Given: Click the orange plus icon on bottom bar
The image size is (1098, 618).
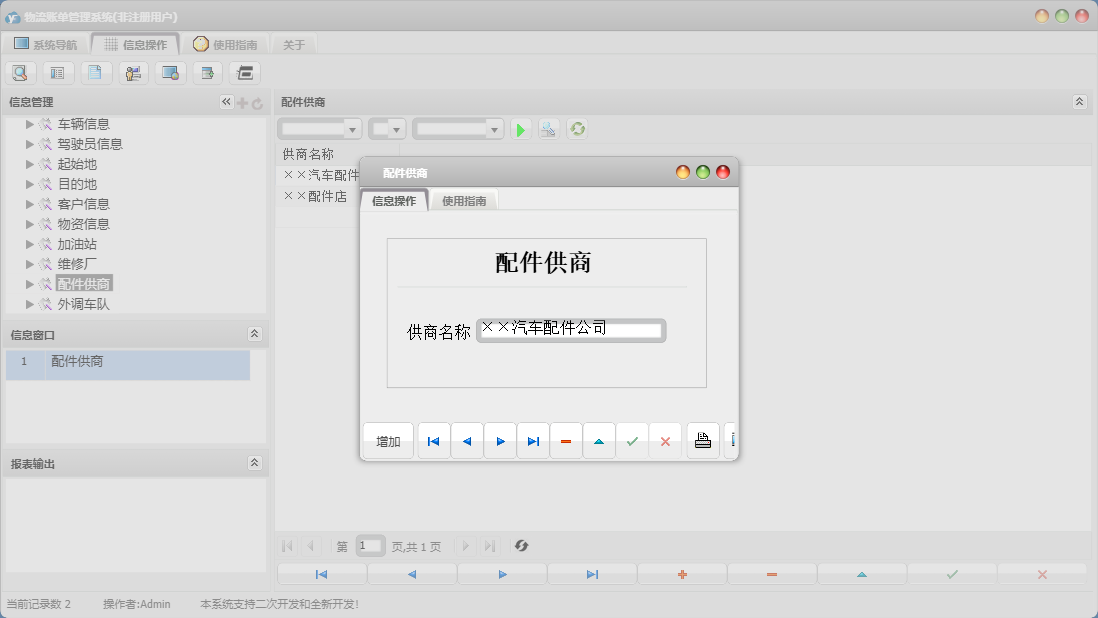Looking at the screenshot, I should coord(682,573).
